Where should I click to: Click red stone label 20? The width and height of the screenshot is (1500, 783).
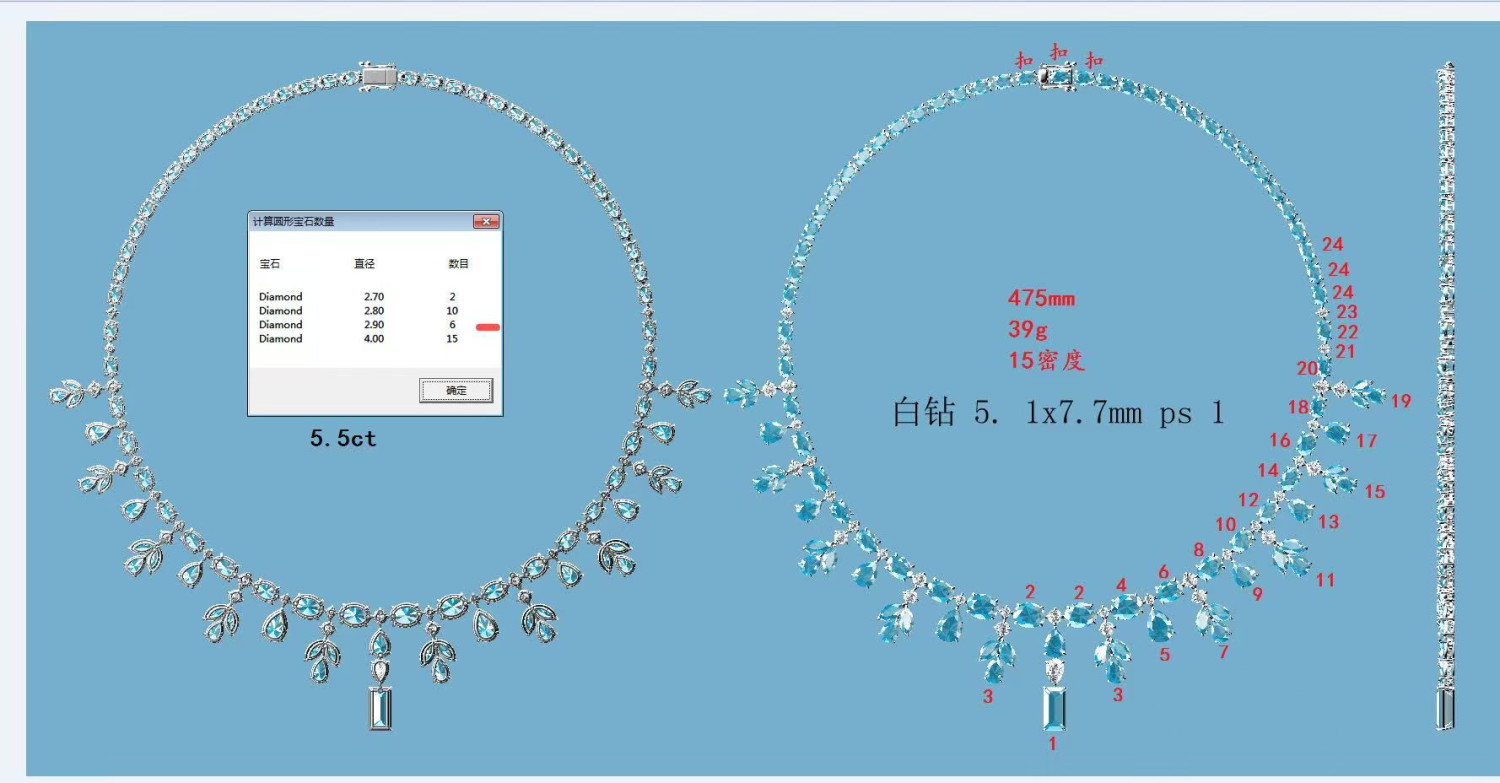[x=1308, y=368]
